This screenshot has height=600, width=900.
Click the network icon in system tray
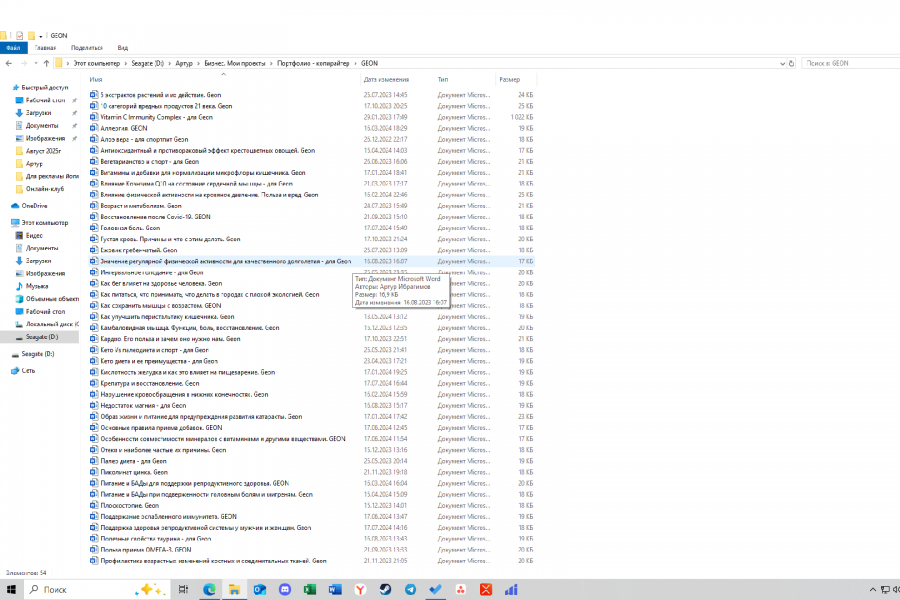[885, 590]
